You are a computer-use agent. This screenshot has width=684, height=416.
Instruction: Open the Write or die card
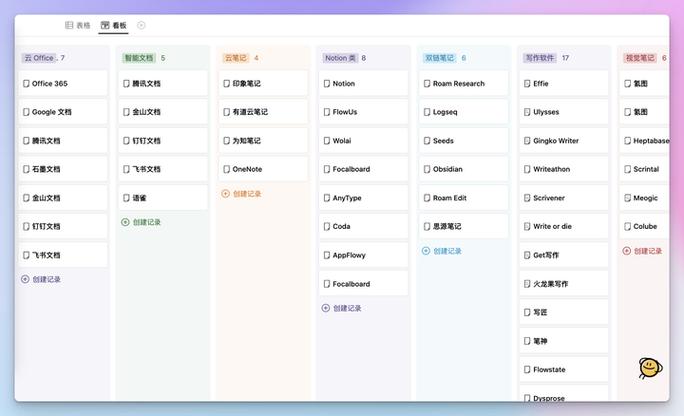(564, 227)
